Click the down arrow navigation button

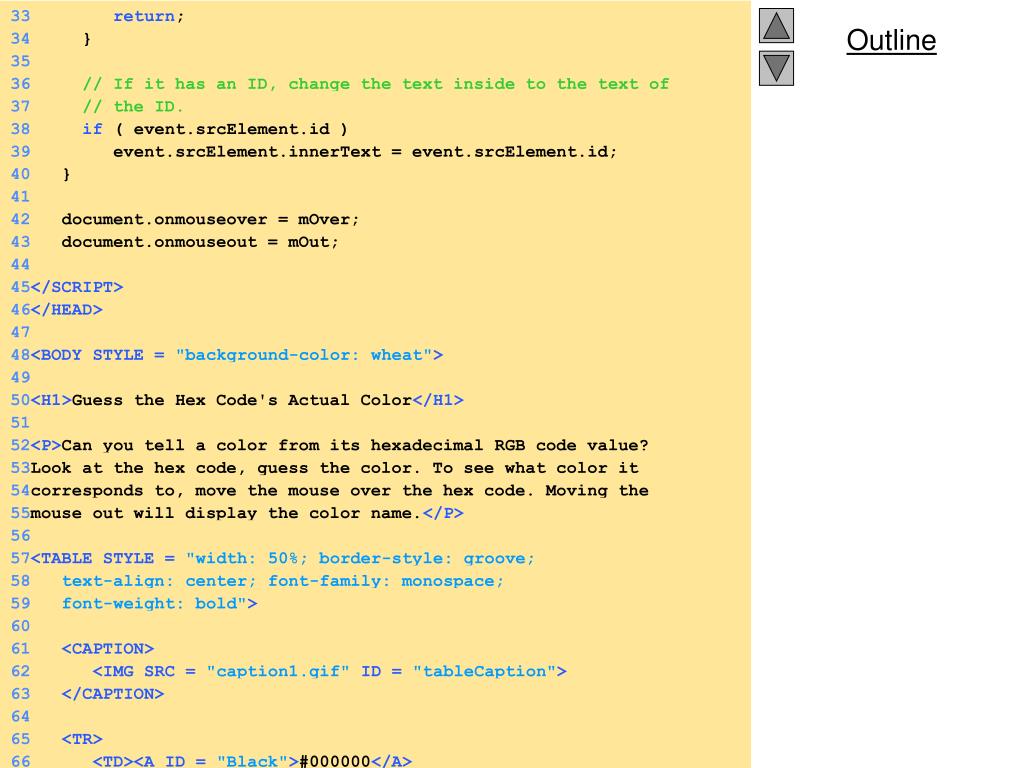point(776,69)
